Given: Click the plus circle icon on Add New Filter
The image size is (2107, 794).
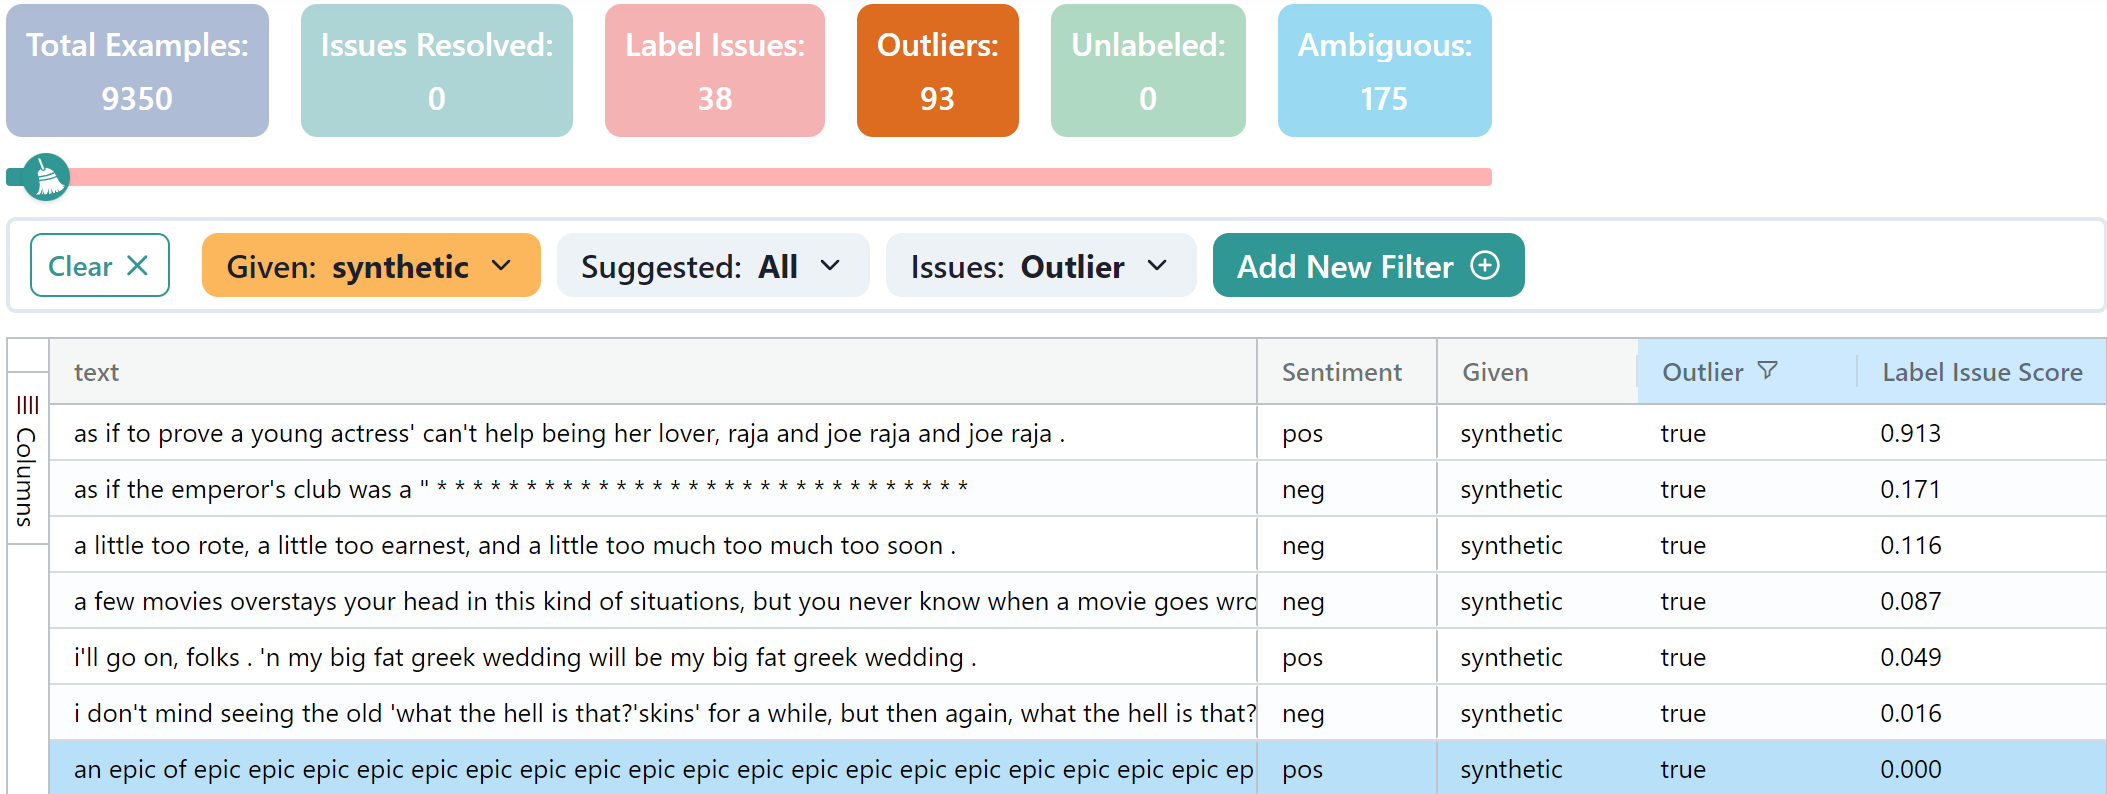Looking at the screenshot, I should 1484,266.
